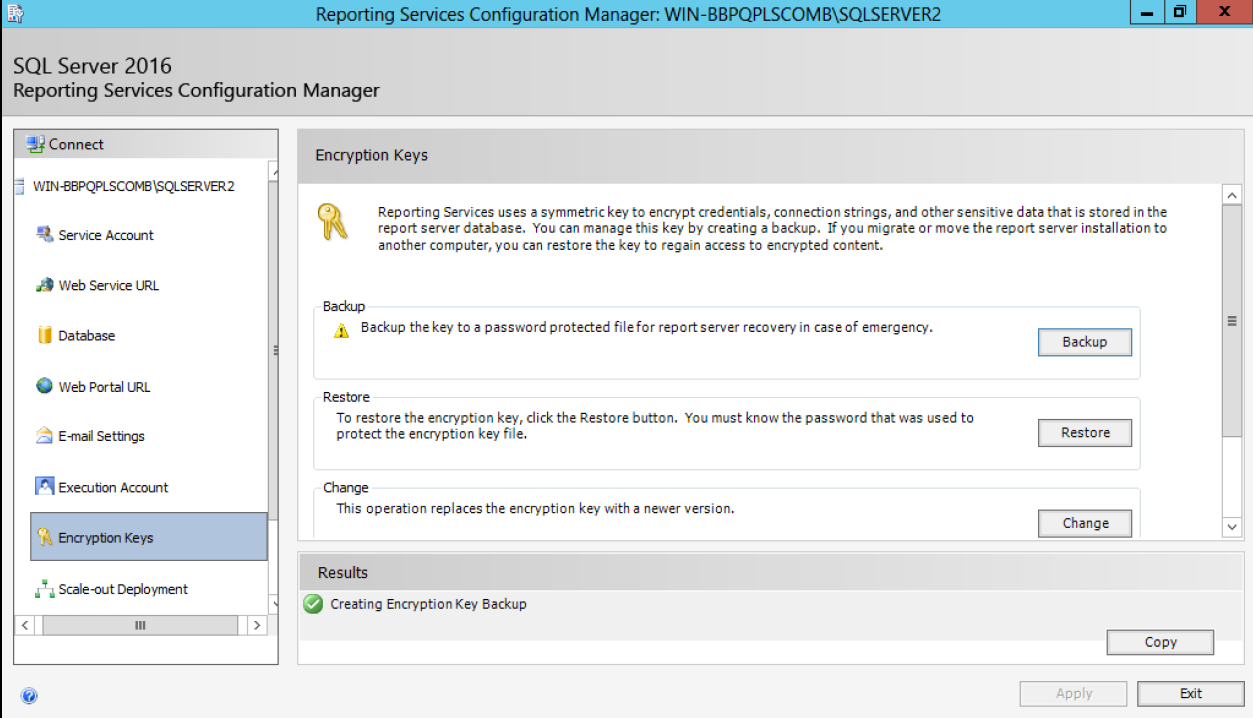This screenshot has width=1253, height=718.
Task: Click the server icon beside WIN-BBPQPLSCOMB\SQLSERVER2
Action: pyautogui.click(x=20, y=186)
